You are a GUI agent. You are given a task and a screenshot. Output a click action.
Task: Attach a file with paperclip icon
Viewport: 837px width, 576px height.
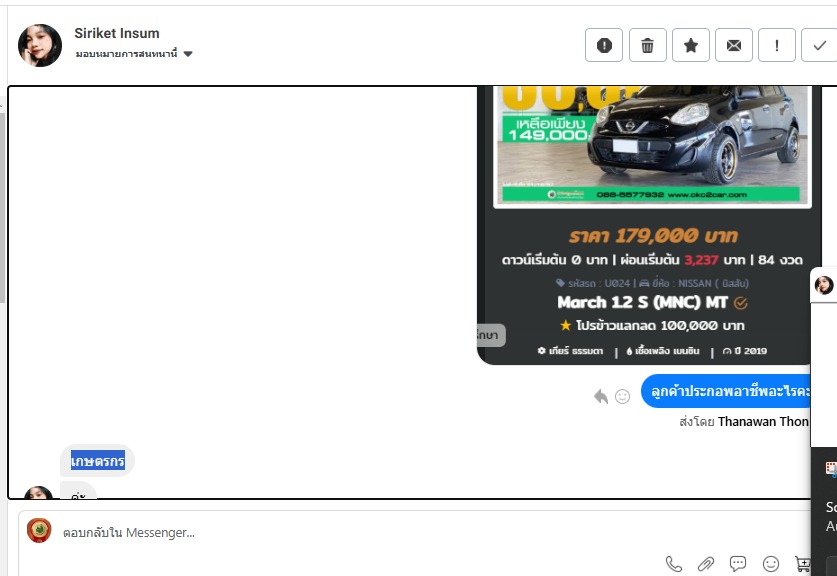point(706,564)
